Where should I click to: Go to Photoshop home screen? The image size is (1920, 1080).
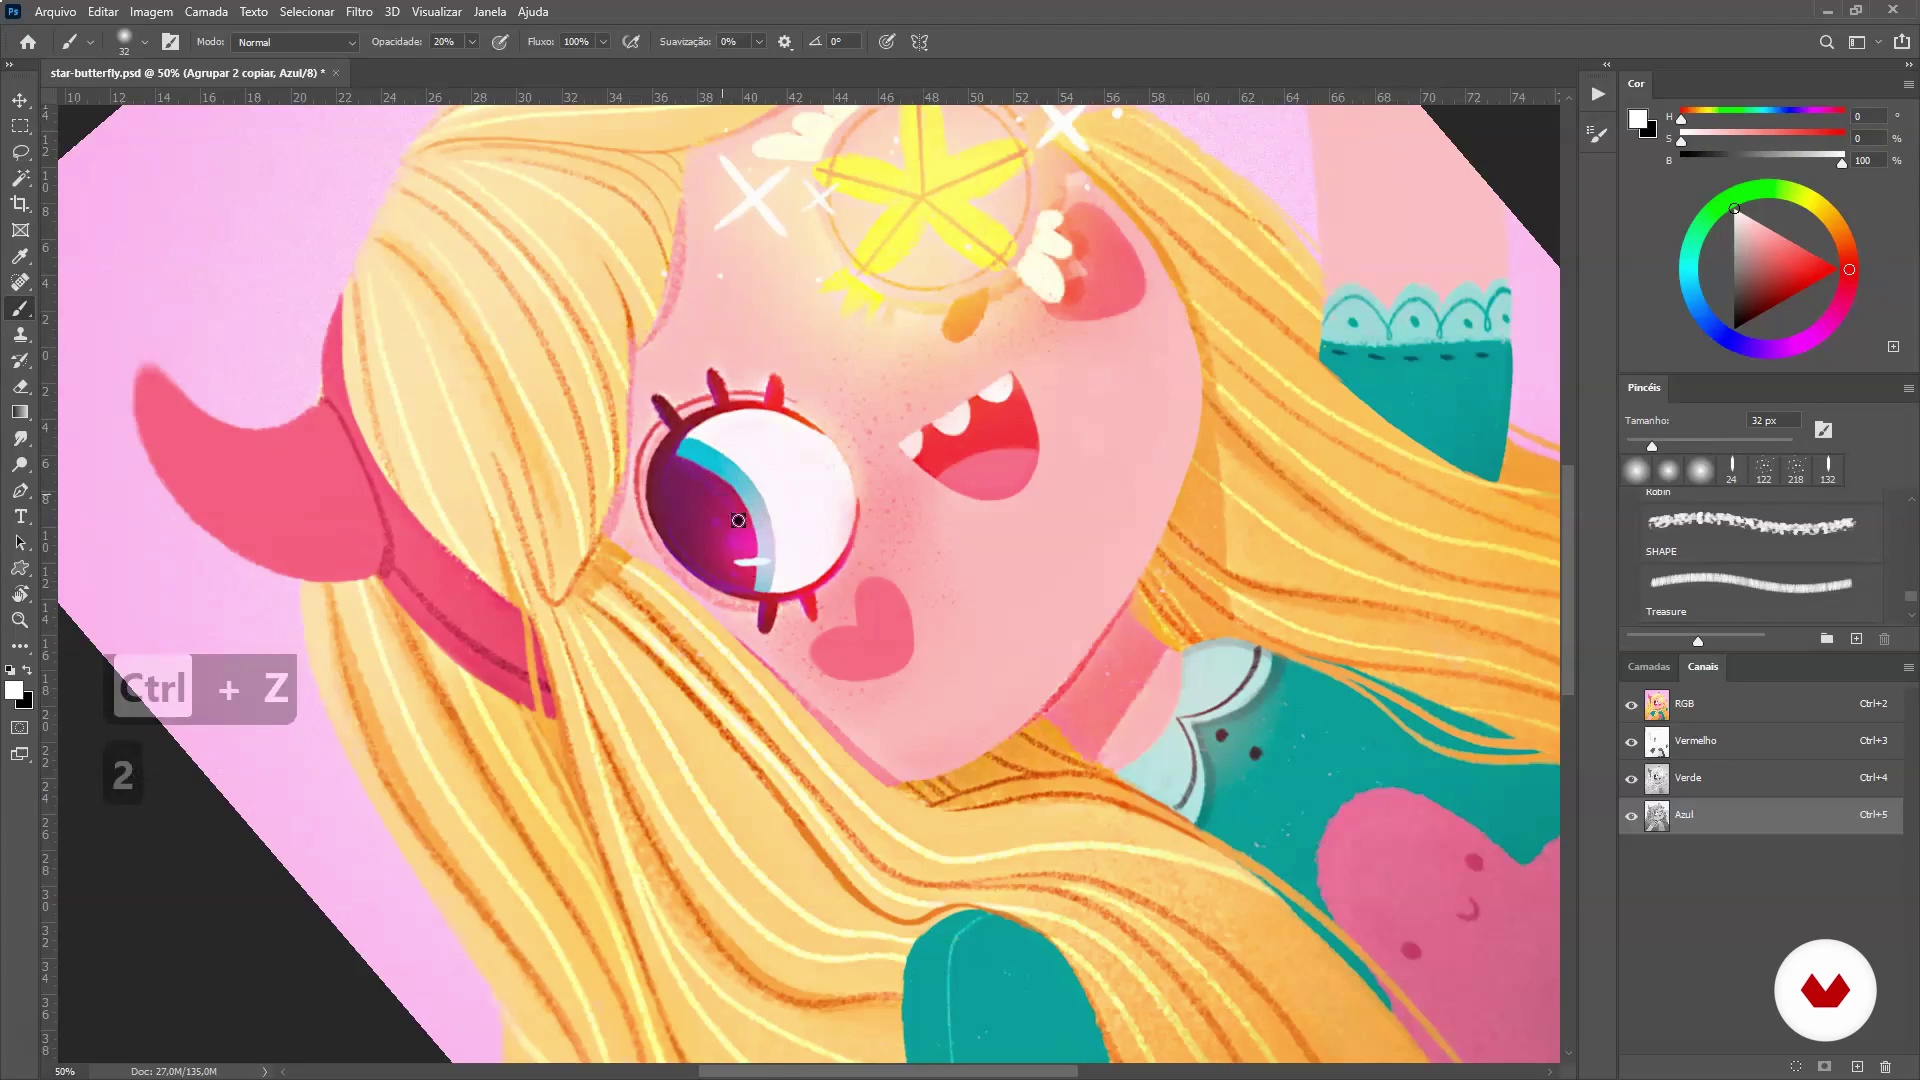pos(28,42)
